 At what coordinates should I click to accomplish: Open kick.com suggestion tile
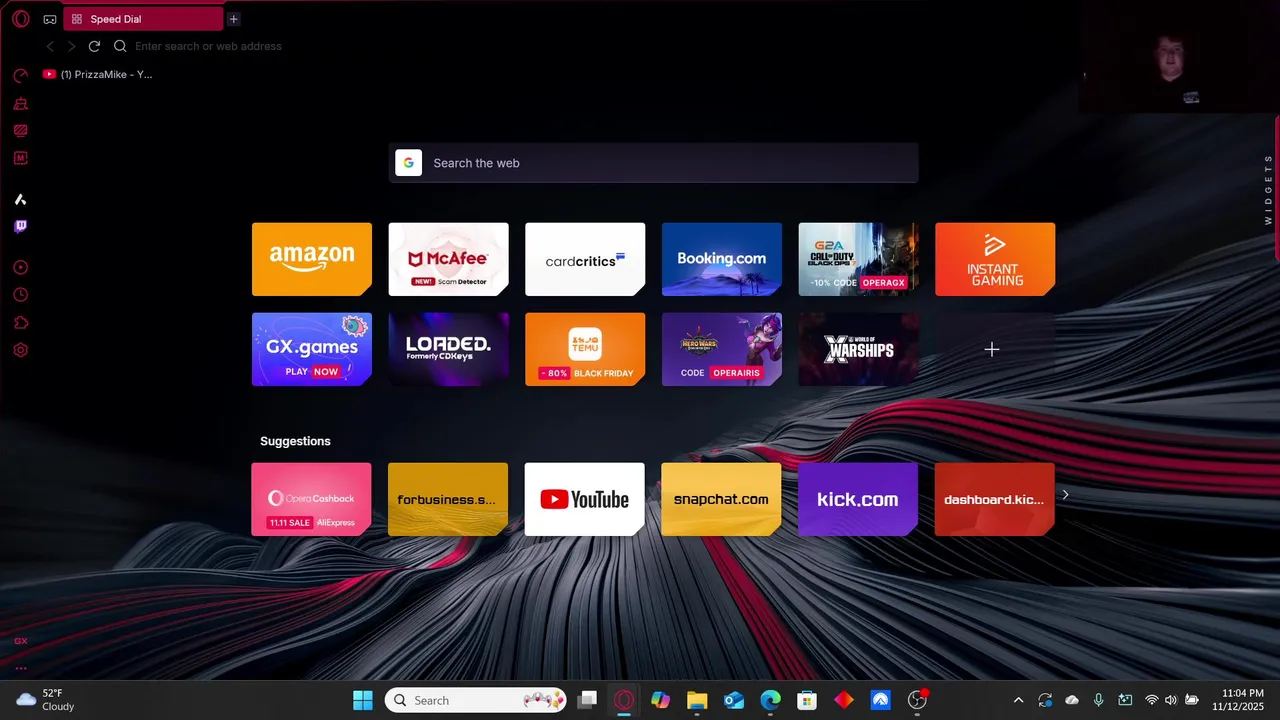858,499
